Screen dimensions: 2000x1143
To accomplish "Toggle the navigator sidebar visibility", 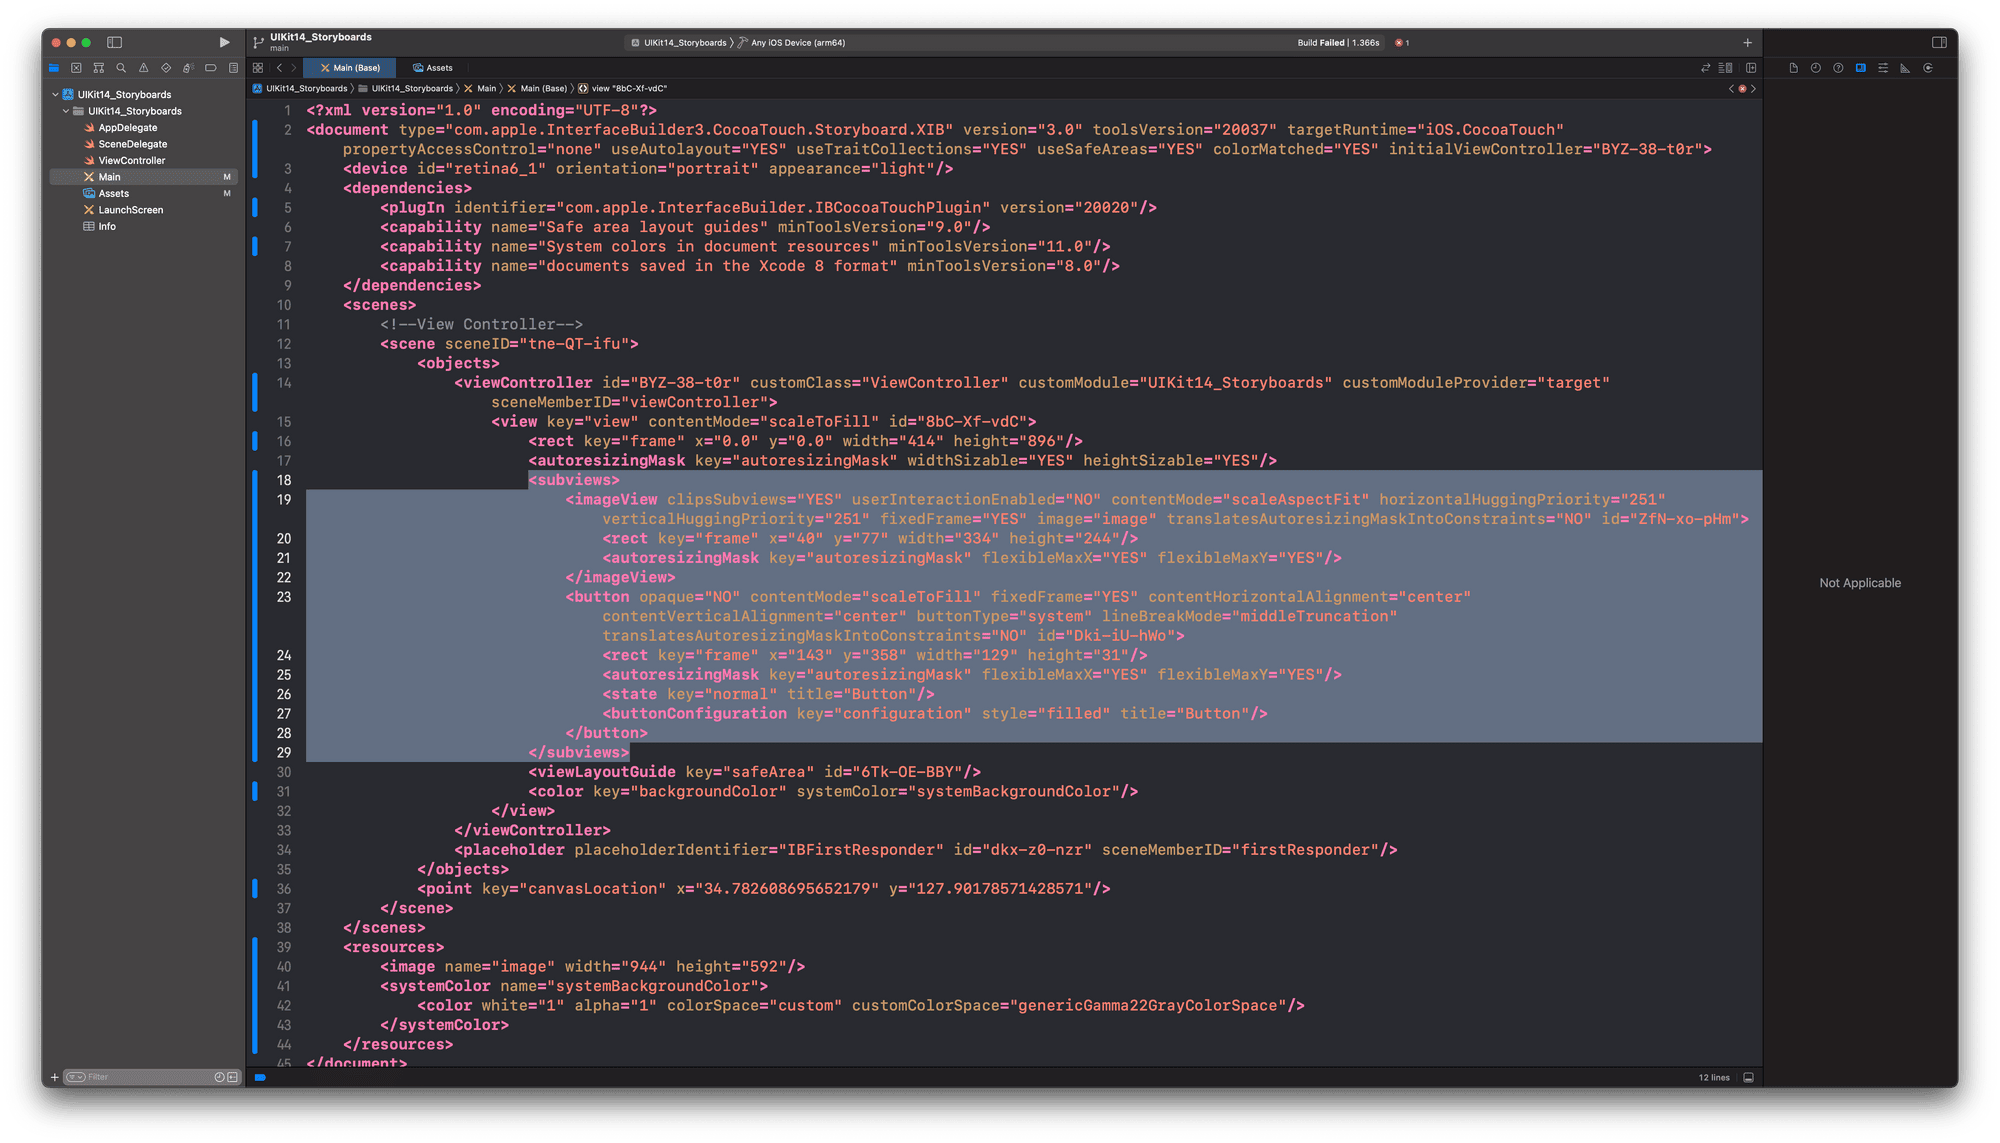I will pos(115,42).
